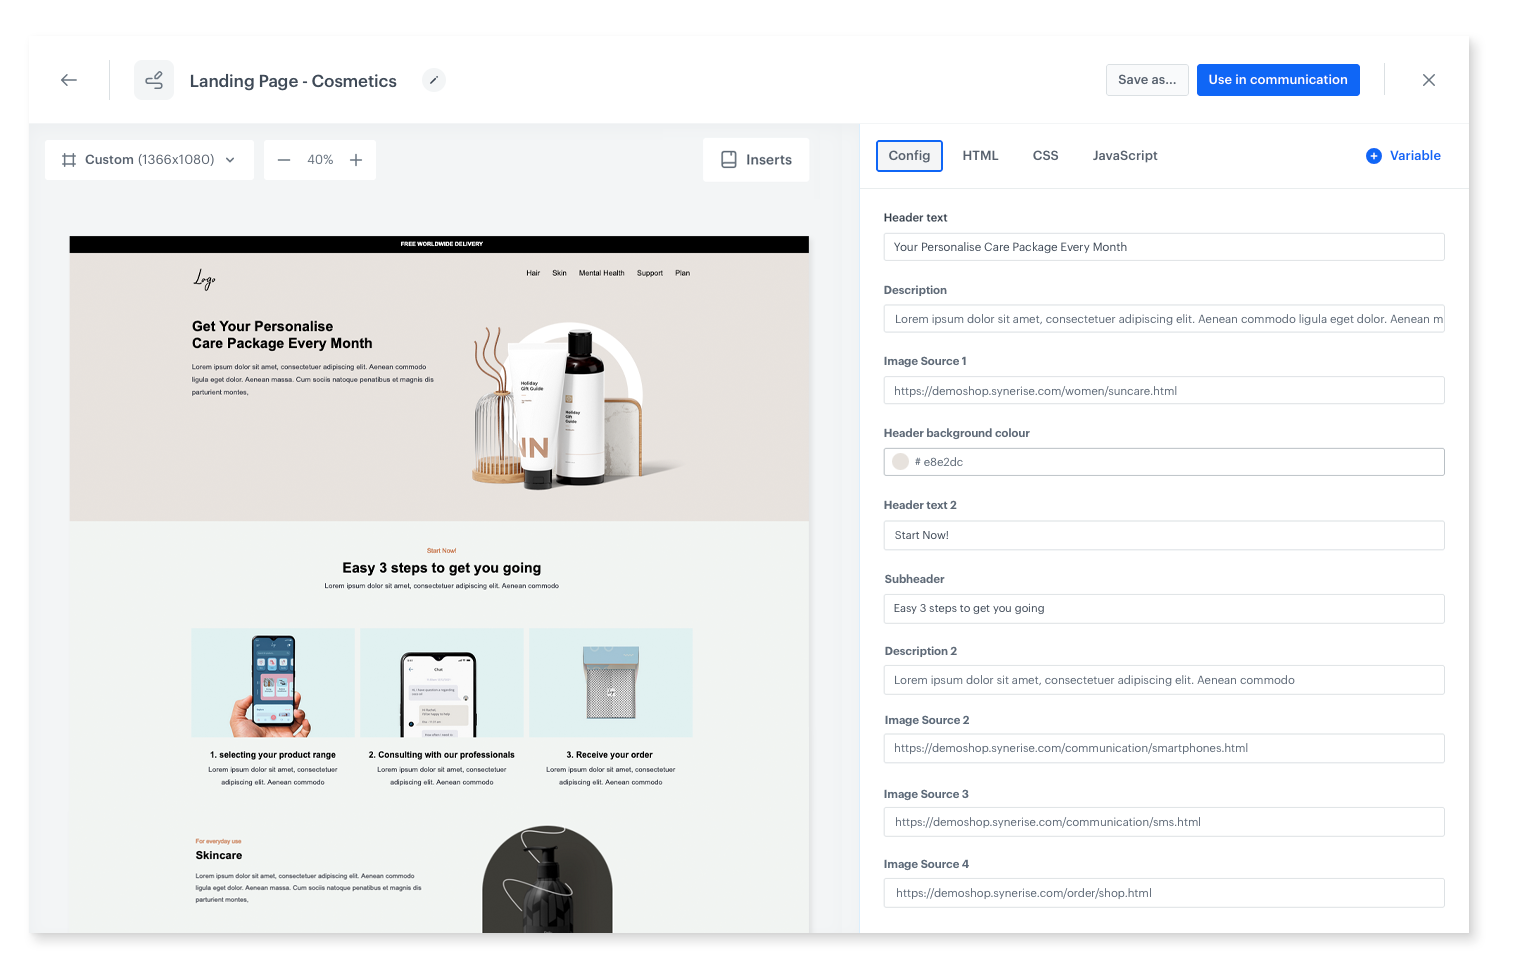Screen dimensions: 1516x977
Task: Open the JavaScript tab
Action: pos(1125,155)
